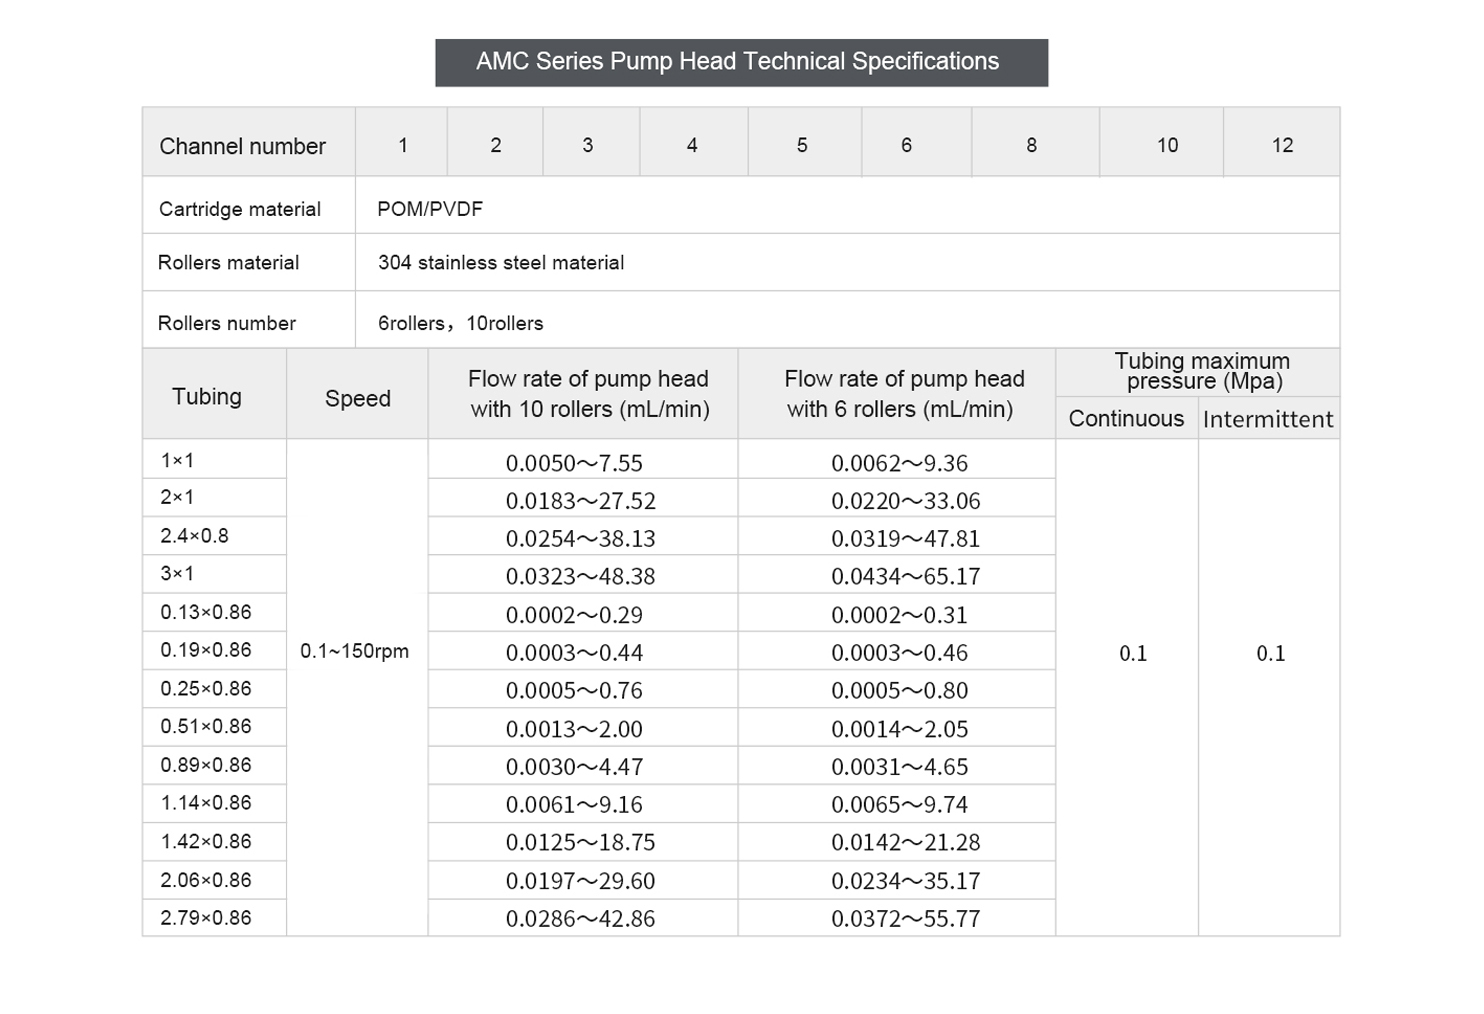Select tubing size '1×1'
This screenshot has height=1014, width=1484.
click(177, 460)
